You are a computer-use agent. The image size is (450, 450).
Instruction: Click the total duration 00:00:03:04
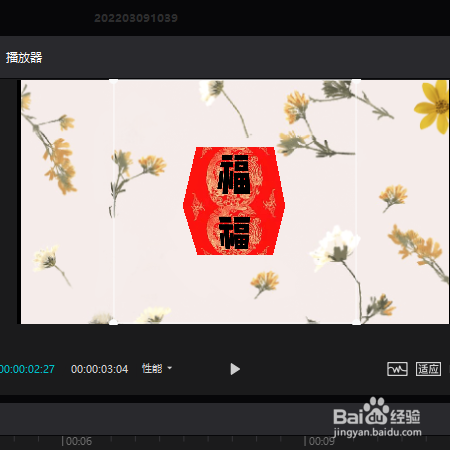(x=99, y=369)
